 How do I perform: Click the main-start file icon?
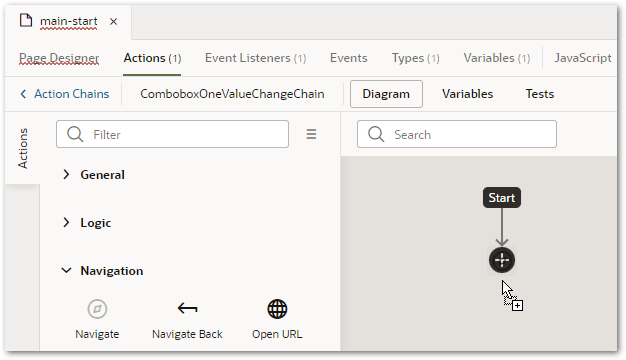pos(26,20)
